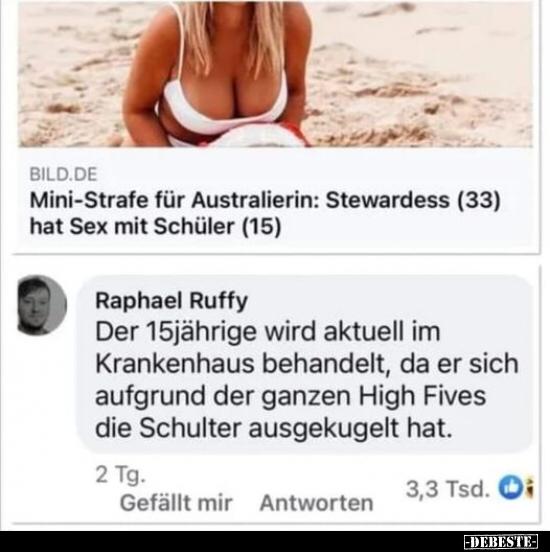Viewport: 550px width, 552px height.
Task: Open Raphael Ruffy's profile picture
Action: pyautogui.click(x=42, y=305)
